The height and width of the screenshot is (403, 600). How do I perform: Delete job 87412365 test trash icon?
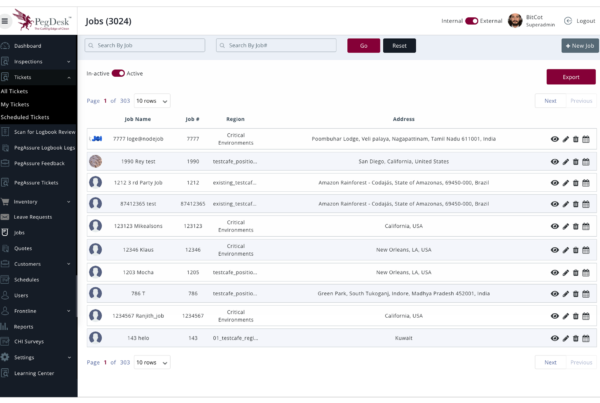(576, 204)
